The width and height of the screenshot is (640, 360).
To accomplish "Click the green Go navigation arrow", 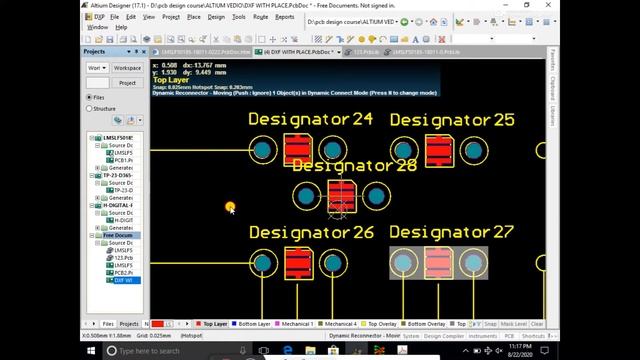I will (404, 22).
